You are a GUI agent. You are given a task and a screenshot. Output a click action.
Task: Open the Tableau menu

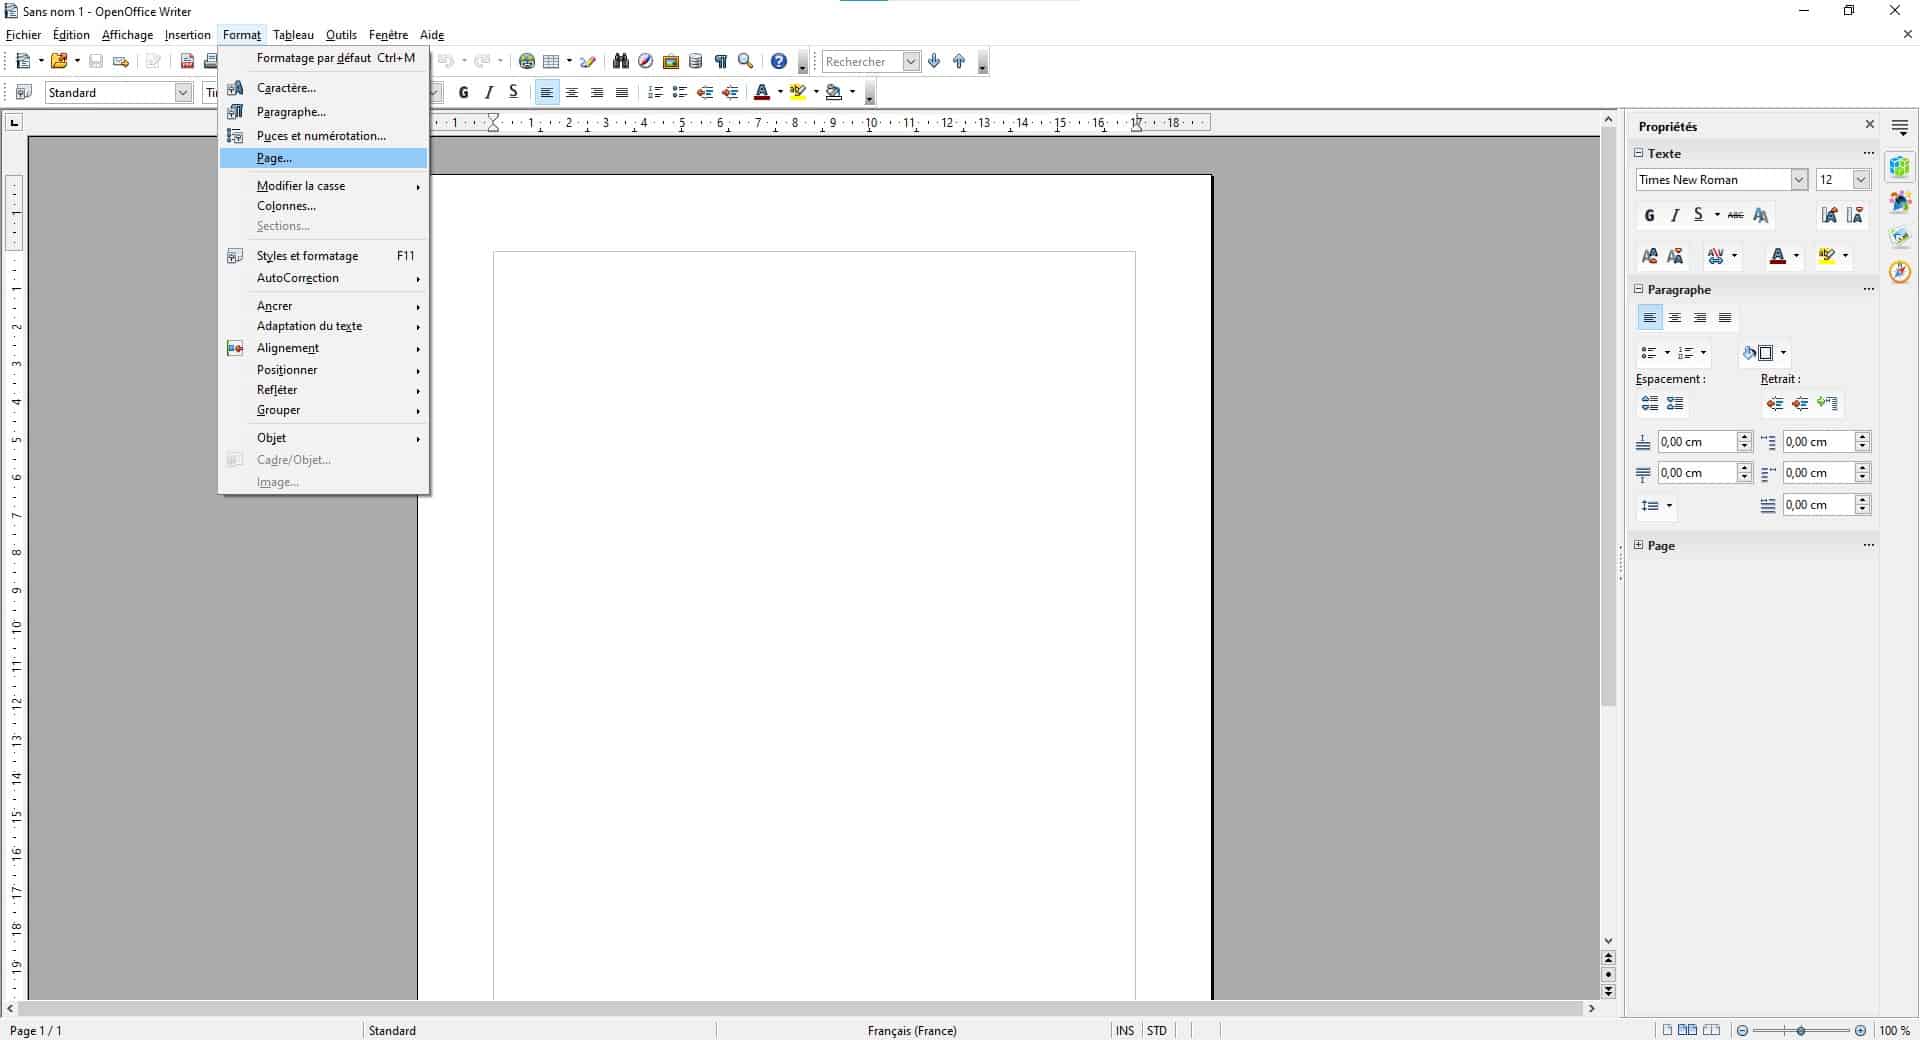293,35
